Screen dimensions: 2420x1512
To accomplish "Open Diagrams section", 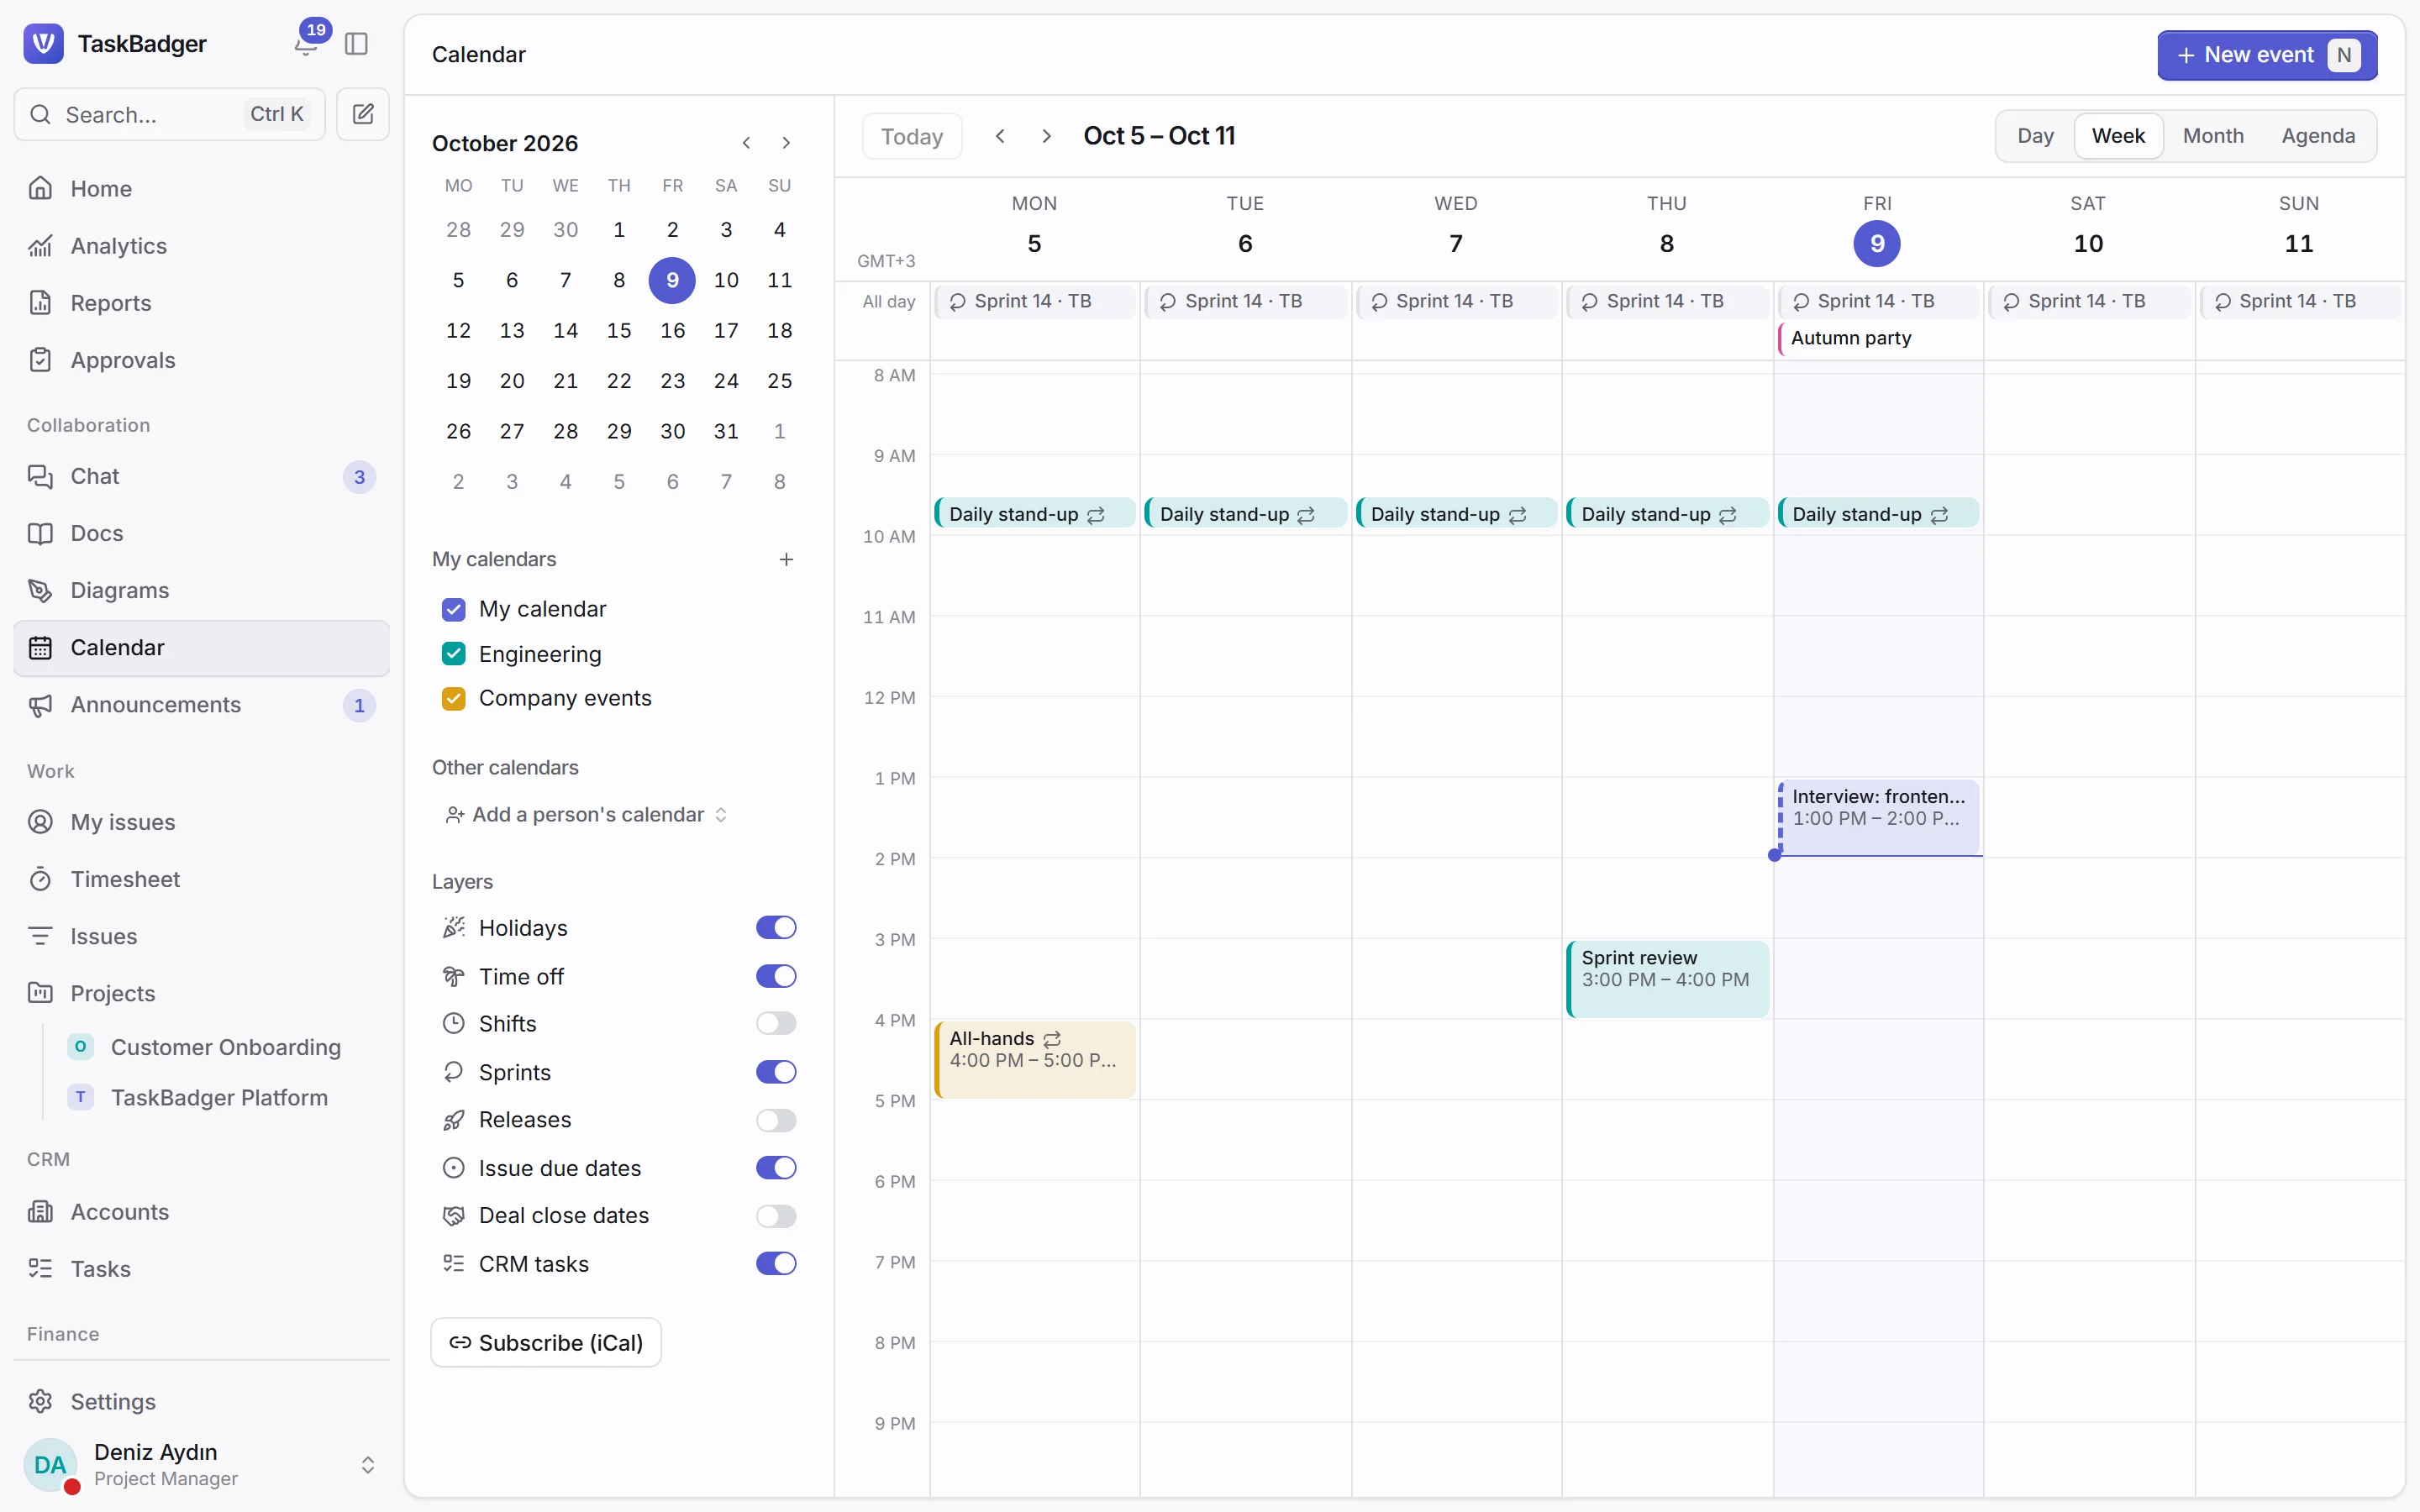I will (x=201, y=590).
